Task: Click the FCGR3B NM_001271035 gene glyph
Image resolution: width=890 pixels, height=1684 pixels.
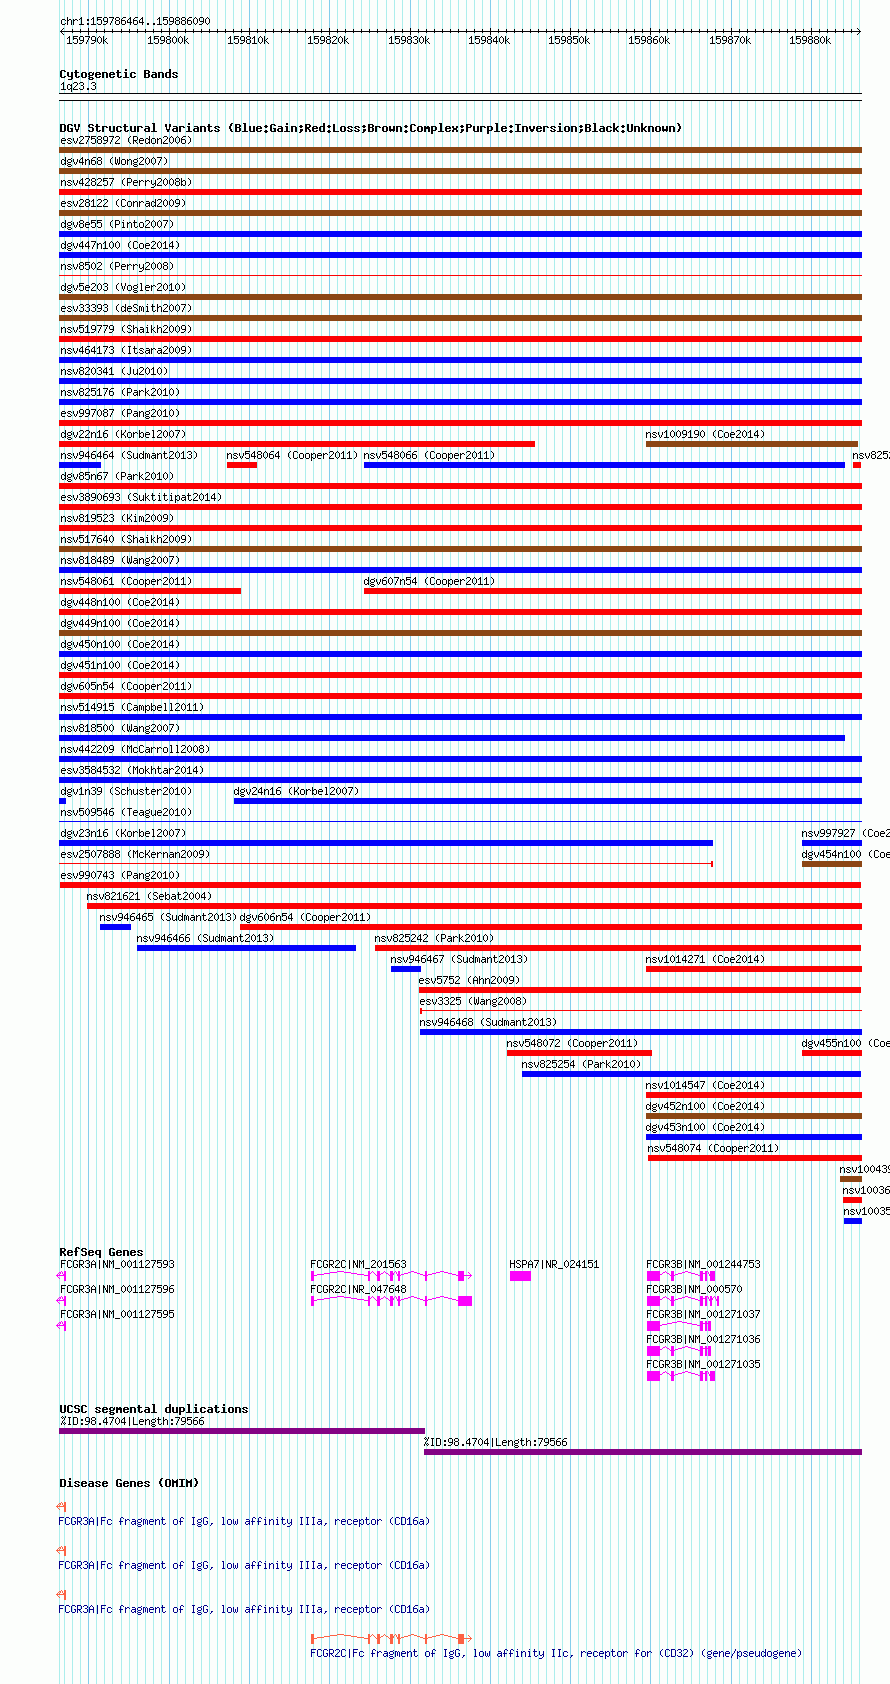Action: (681, 1376)
